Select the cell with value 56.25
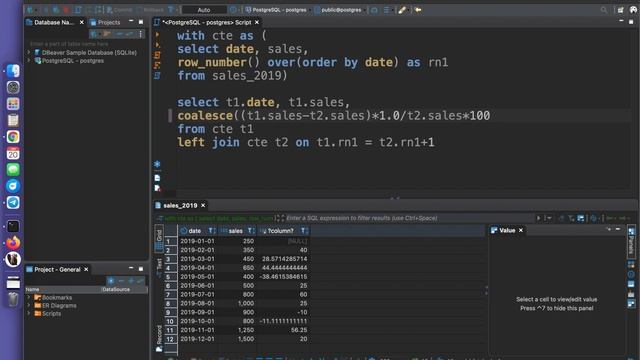640x360 pixels. pyautogui.click(x=283, y=330)
